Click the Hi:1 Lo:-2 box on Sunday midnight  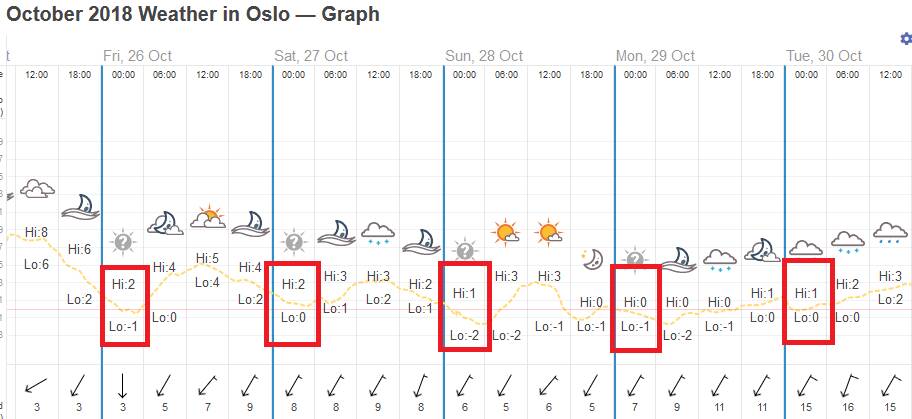[x=465, y=306]
